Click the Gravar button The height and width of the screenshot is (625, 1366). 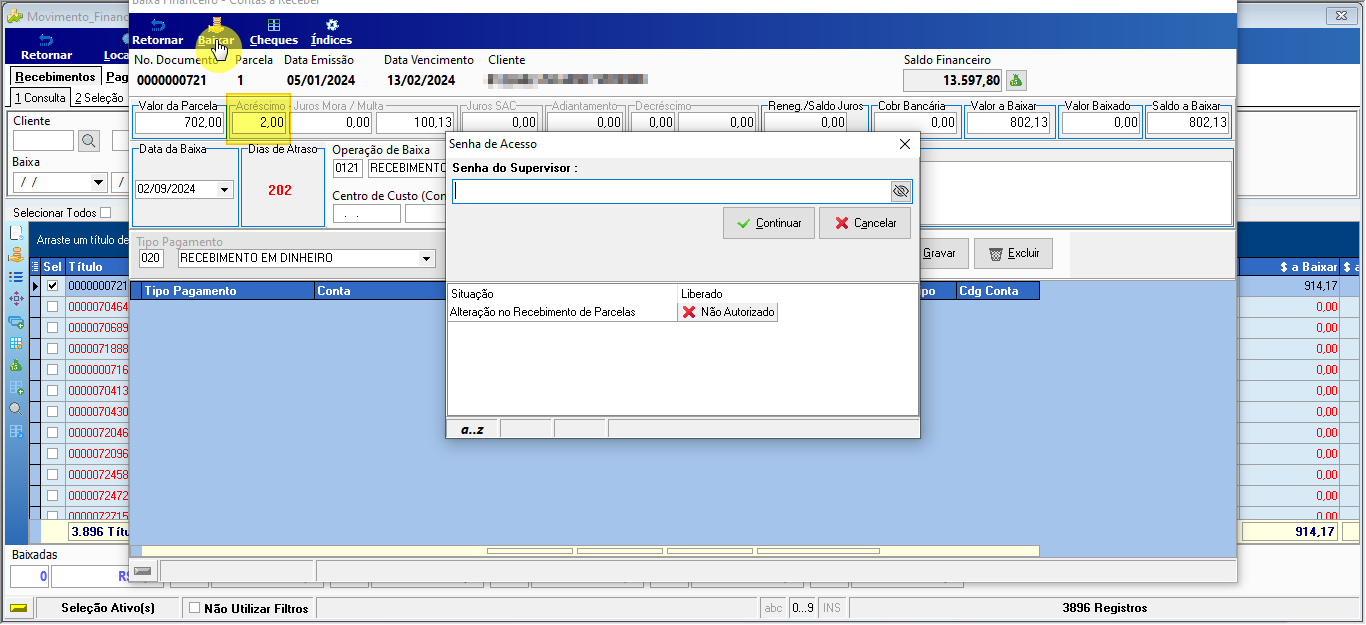point(943,253)
